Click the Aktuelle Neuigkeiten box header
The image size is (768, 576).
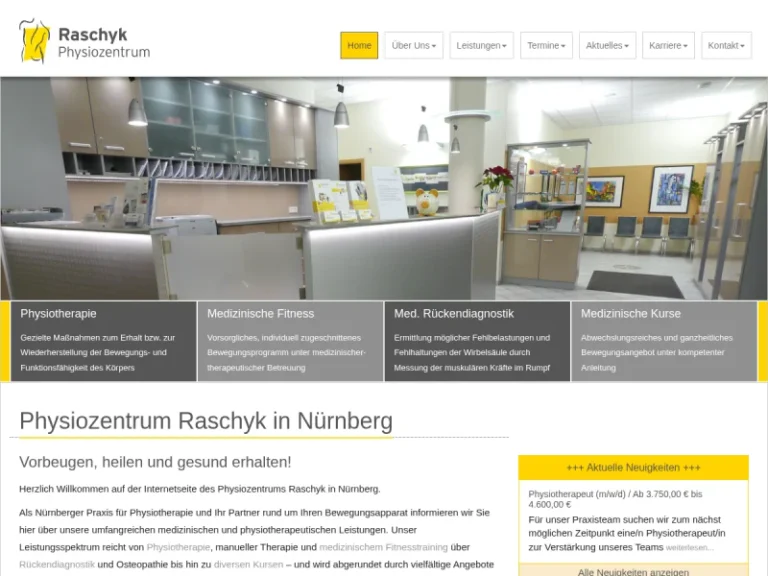coord(633,468)
